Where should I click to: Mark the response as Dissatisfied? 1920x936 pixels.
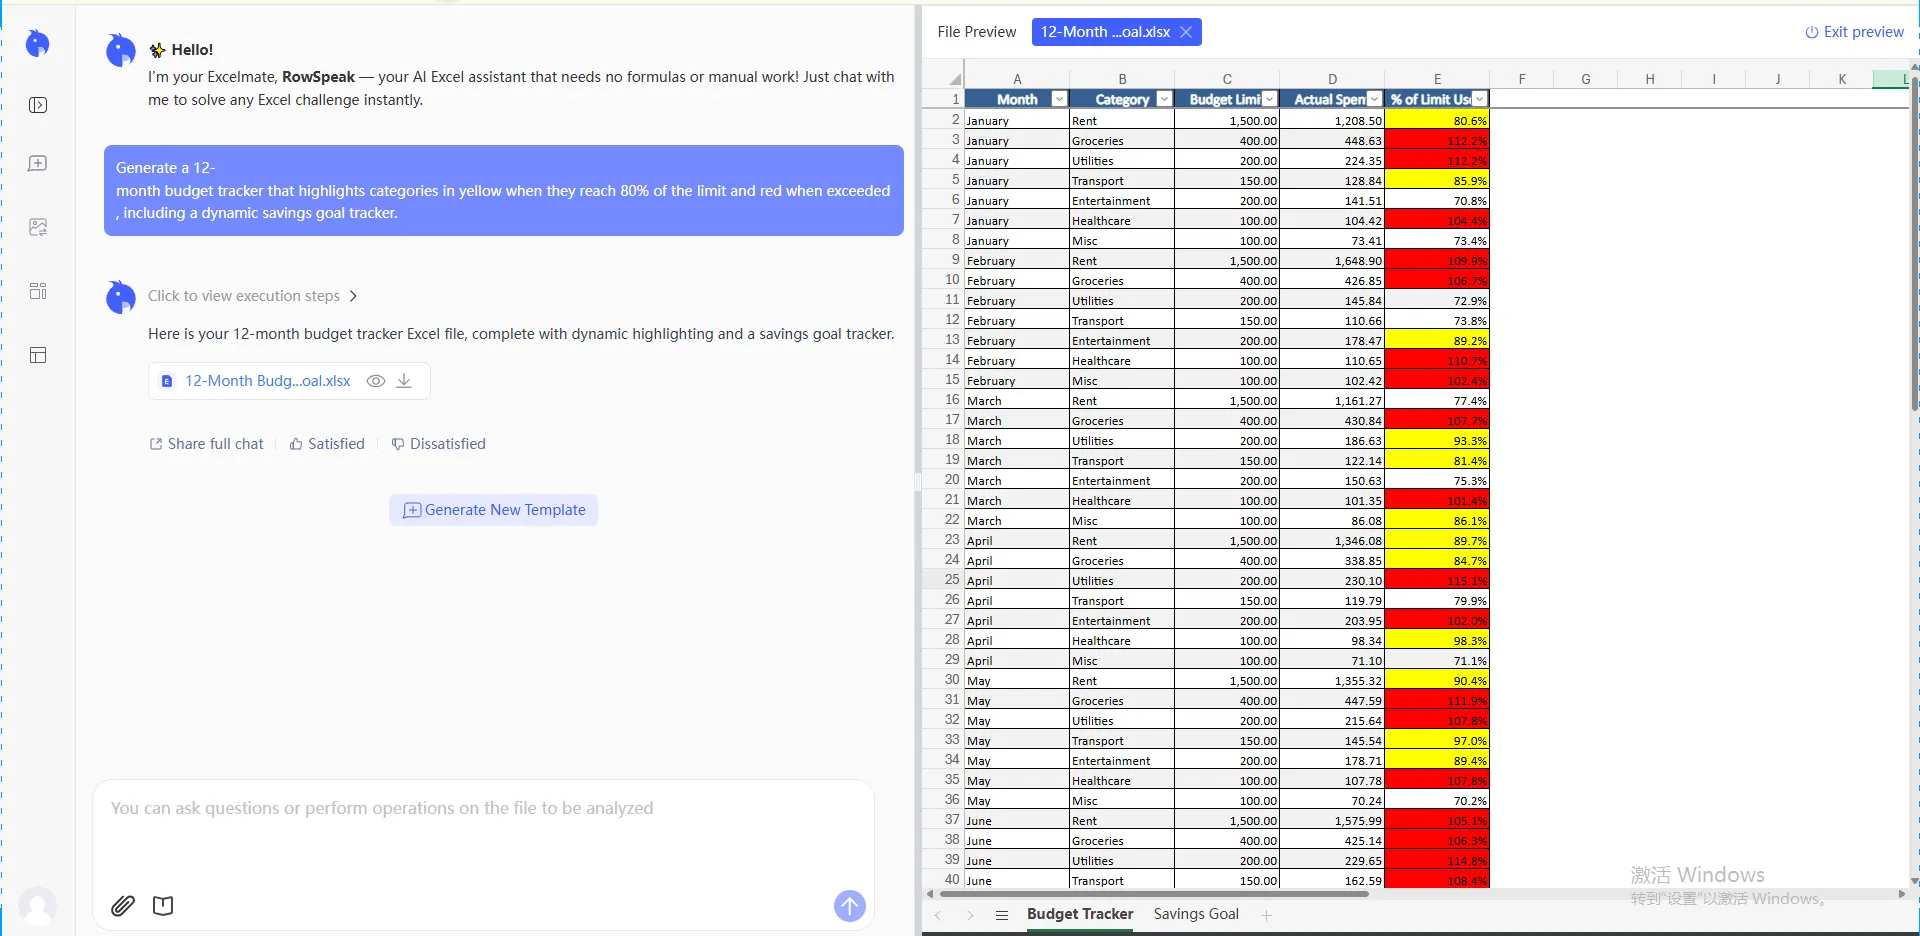coord(438,443)
